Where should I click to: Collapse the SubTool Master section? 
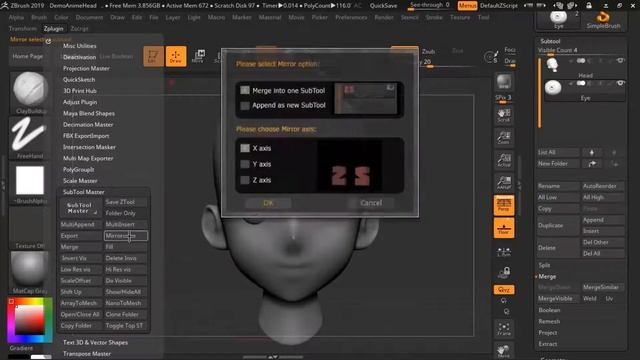(83, 192)
